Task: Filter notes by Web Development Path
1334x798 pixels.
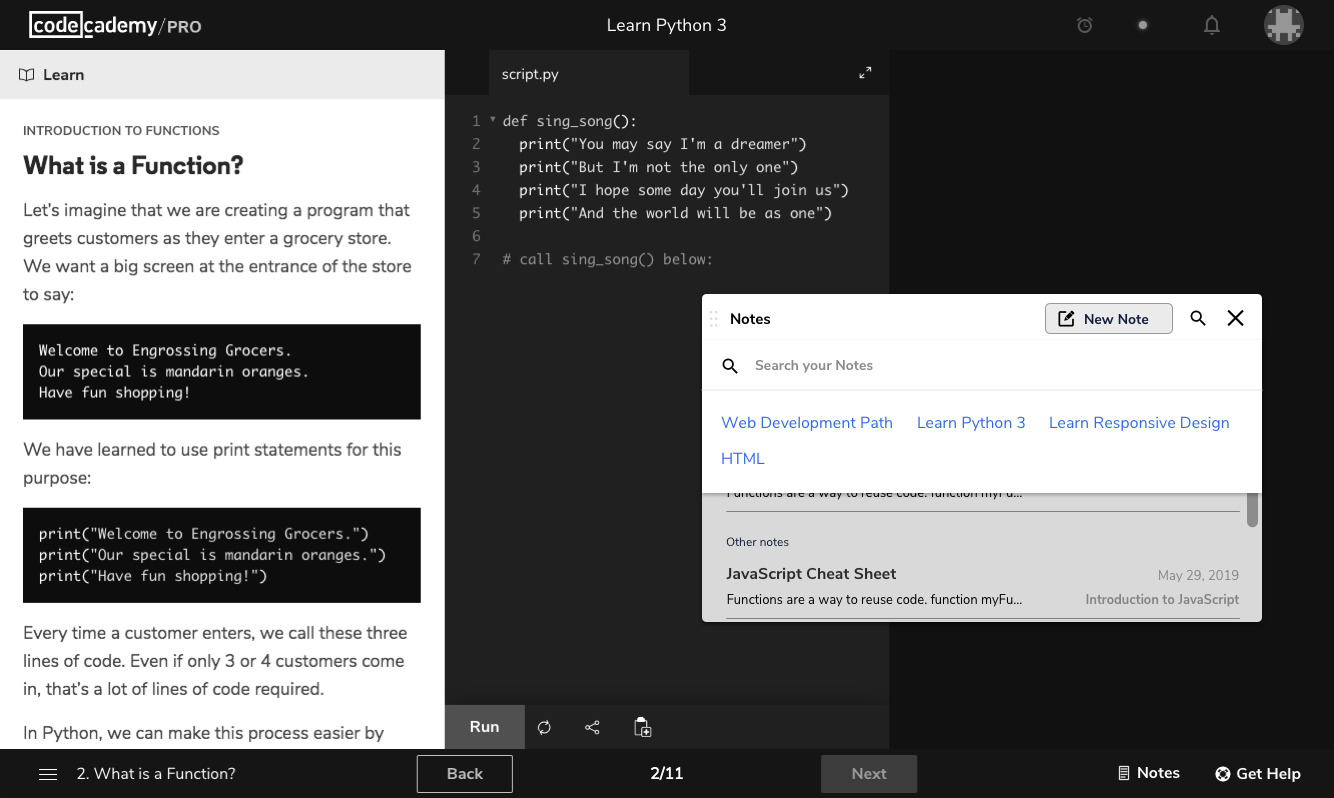Action: pos(807,423)
